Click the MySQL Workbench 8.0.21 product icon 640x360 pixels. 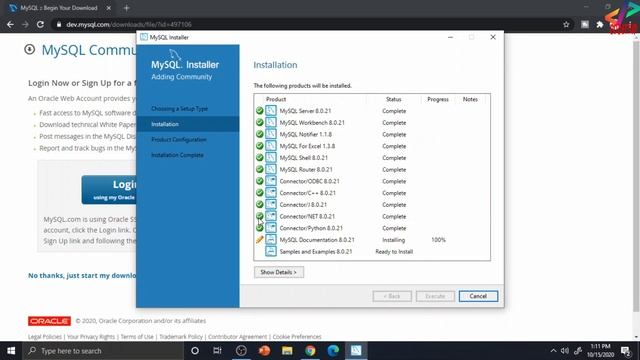tap(271, 122)
